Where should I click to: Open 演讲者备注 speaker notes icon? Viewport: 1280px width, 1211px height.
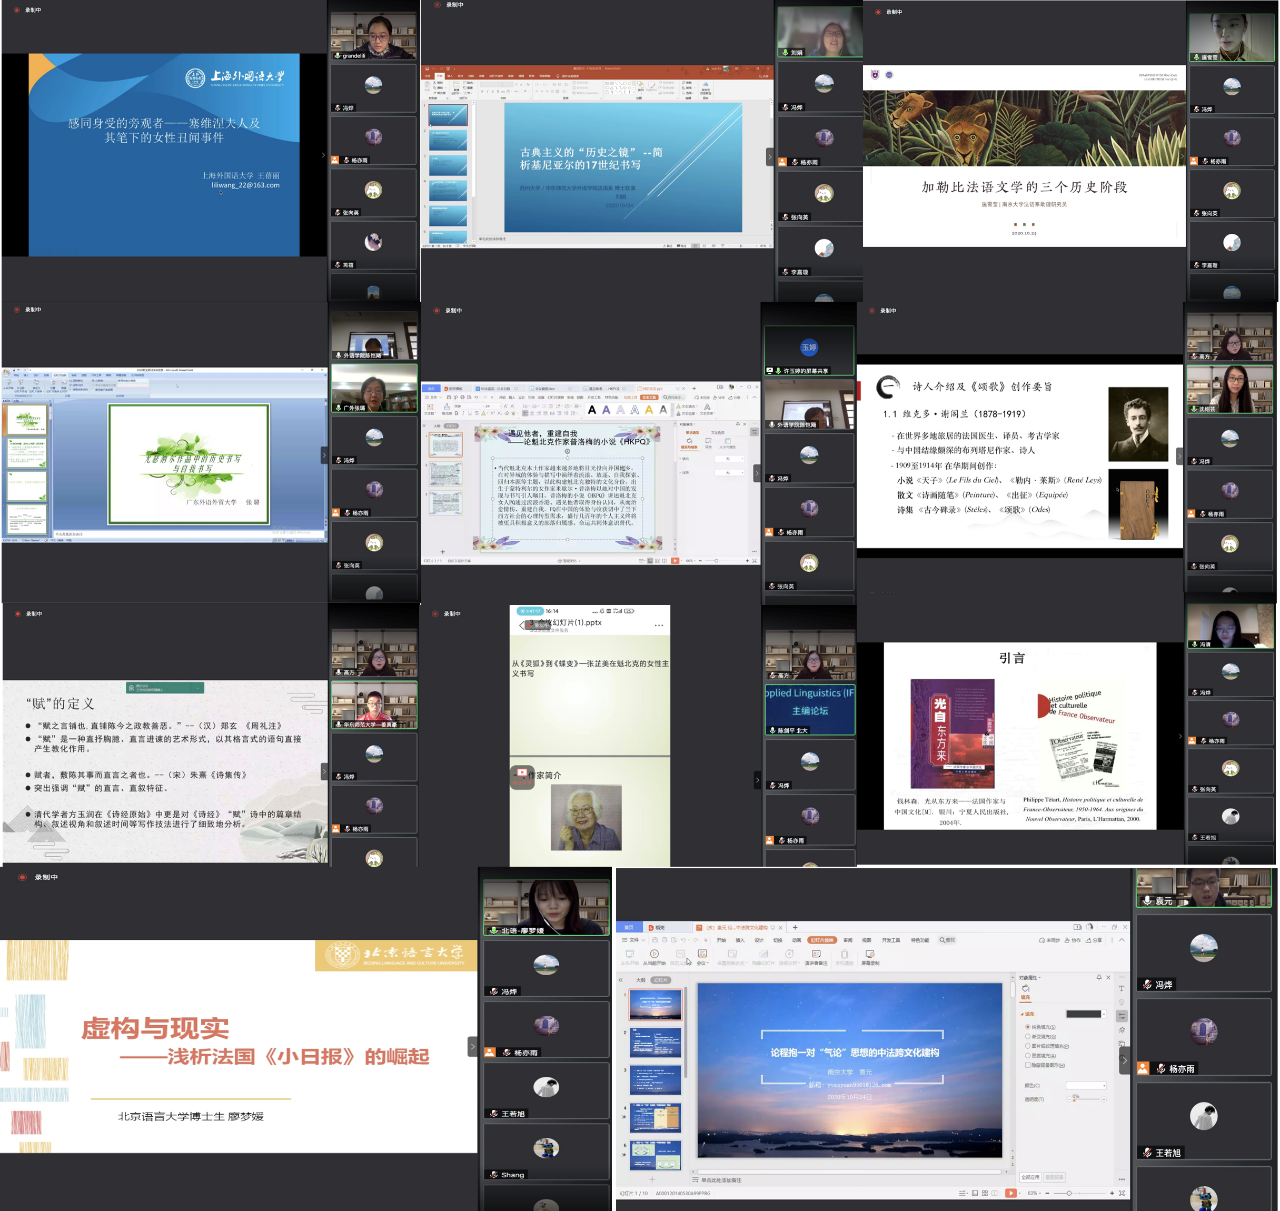[x=816, y=956]
